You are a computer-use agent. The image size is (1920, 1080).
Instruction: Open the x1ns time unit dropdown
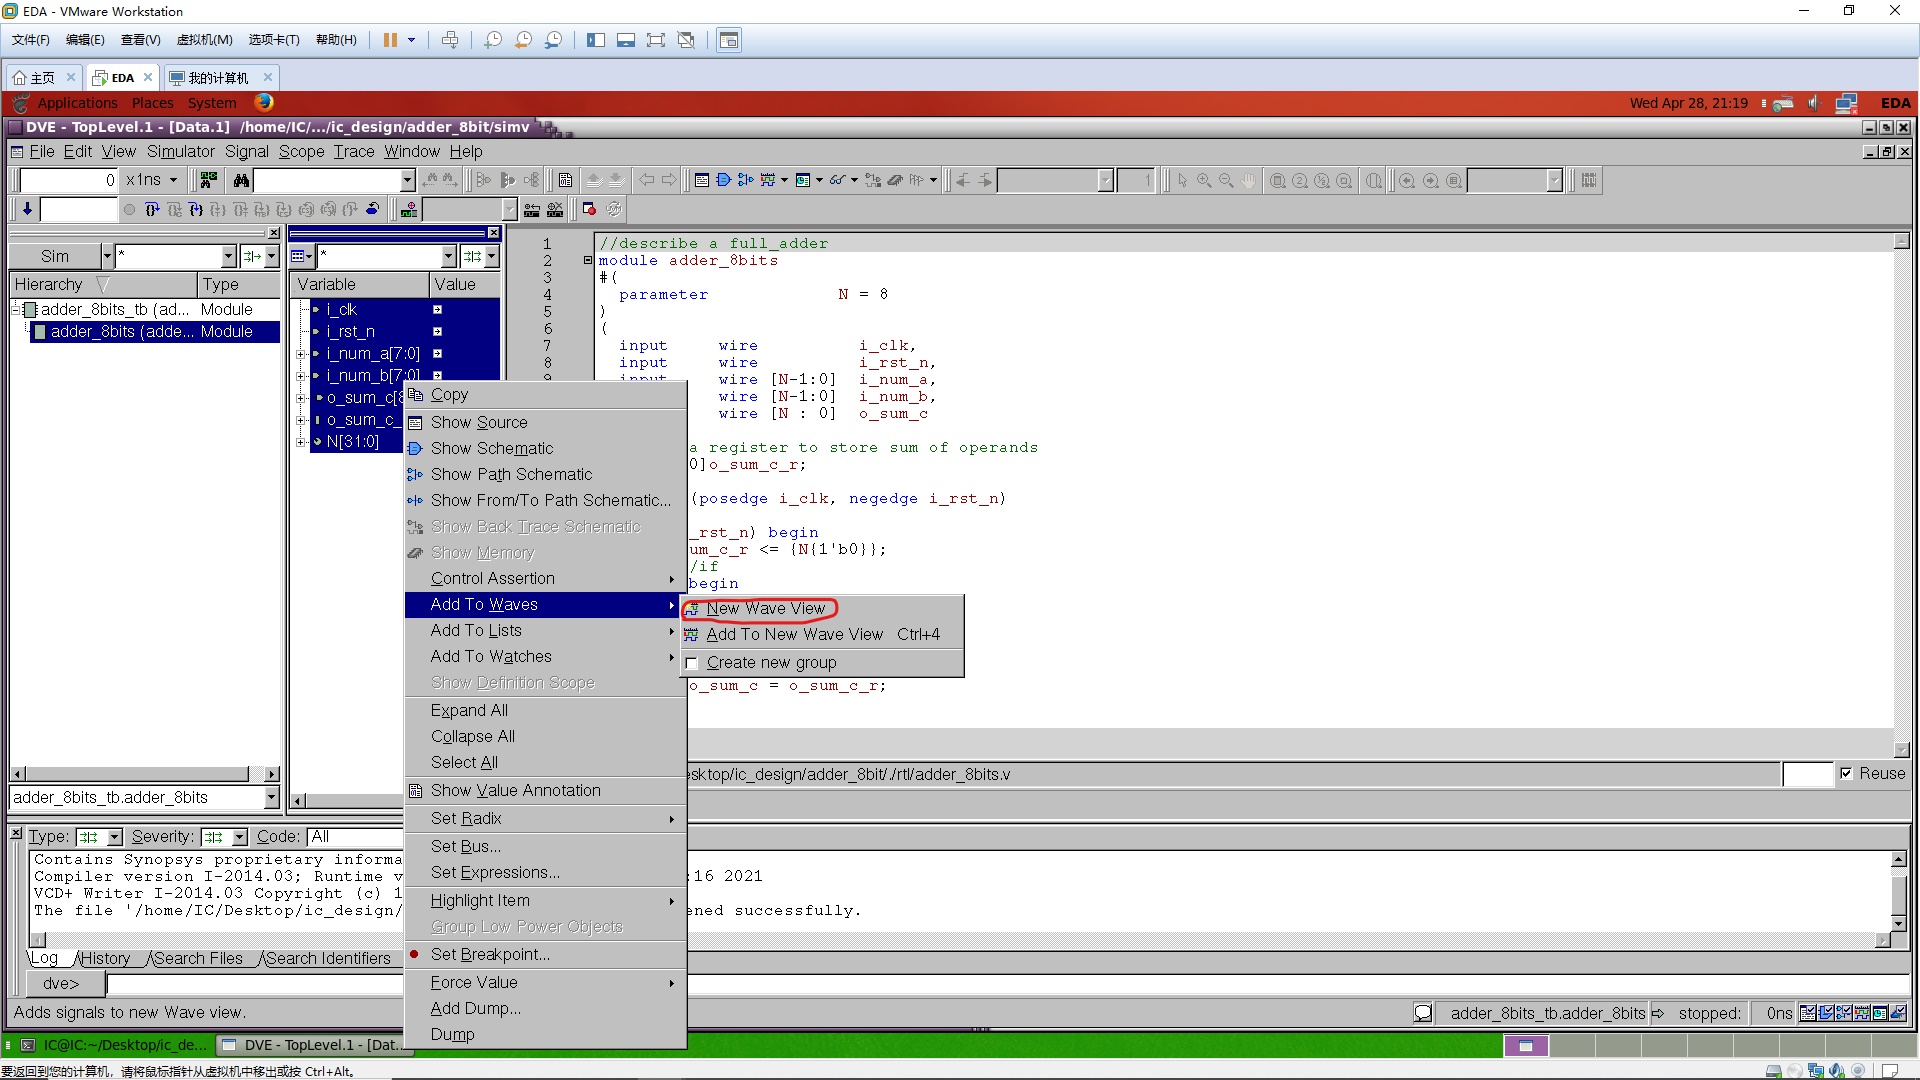pos(173,180)
